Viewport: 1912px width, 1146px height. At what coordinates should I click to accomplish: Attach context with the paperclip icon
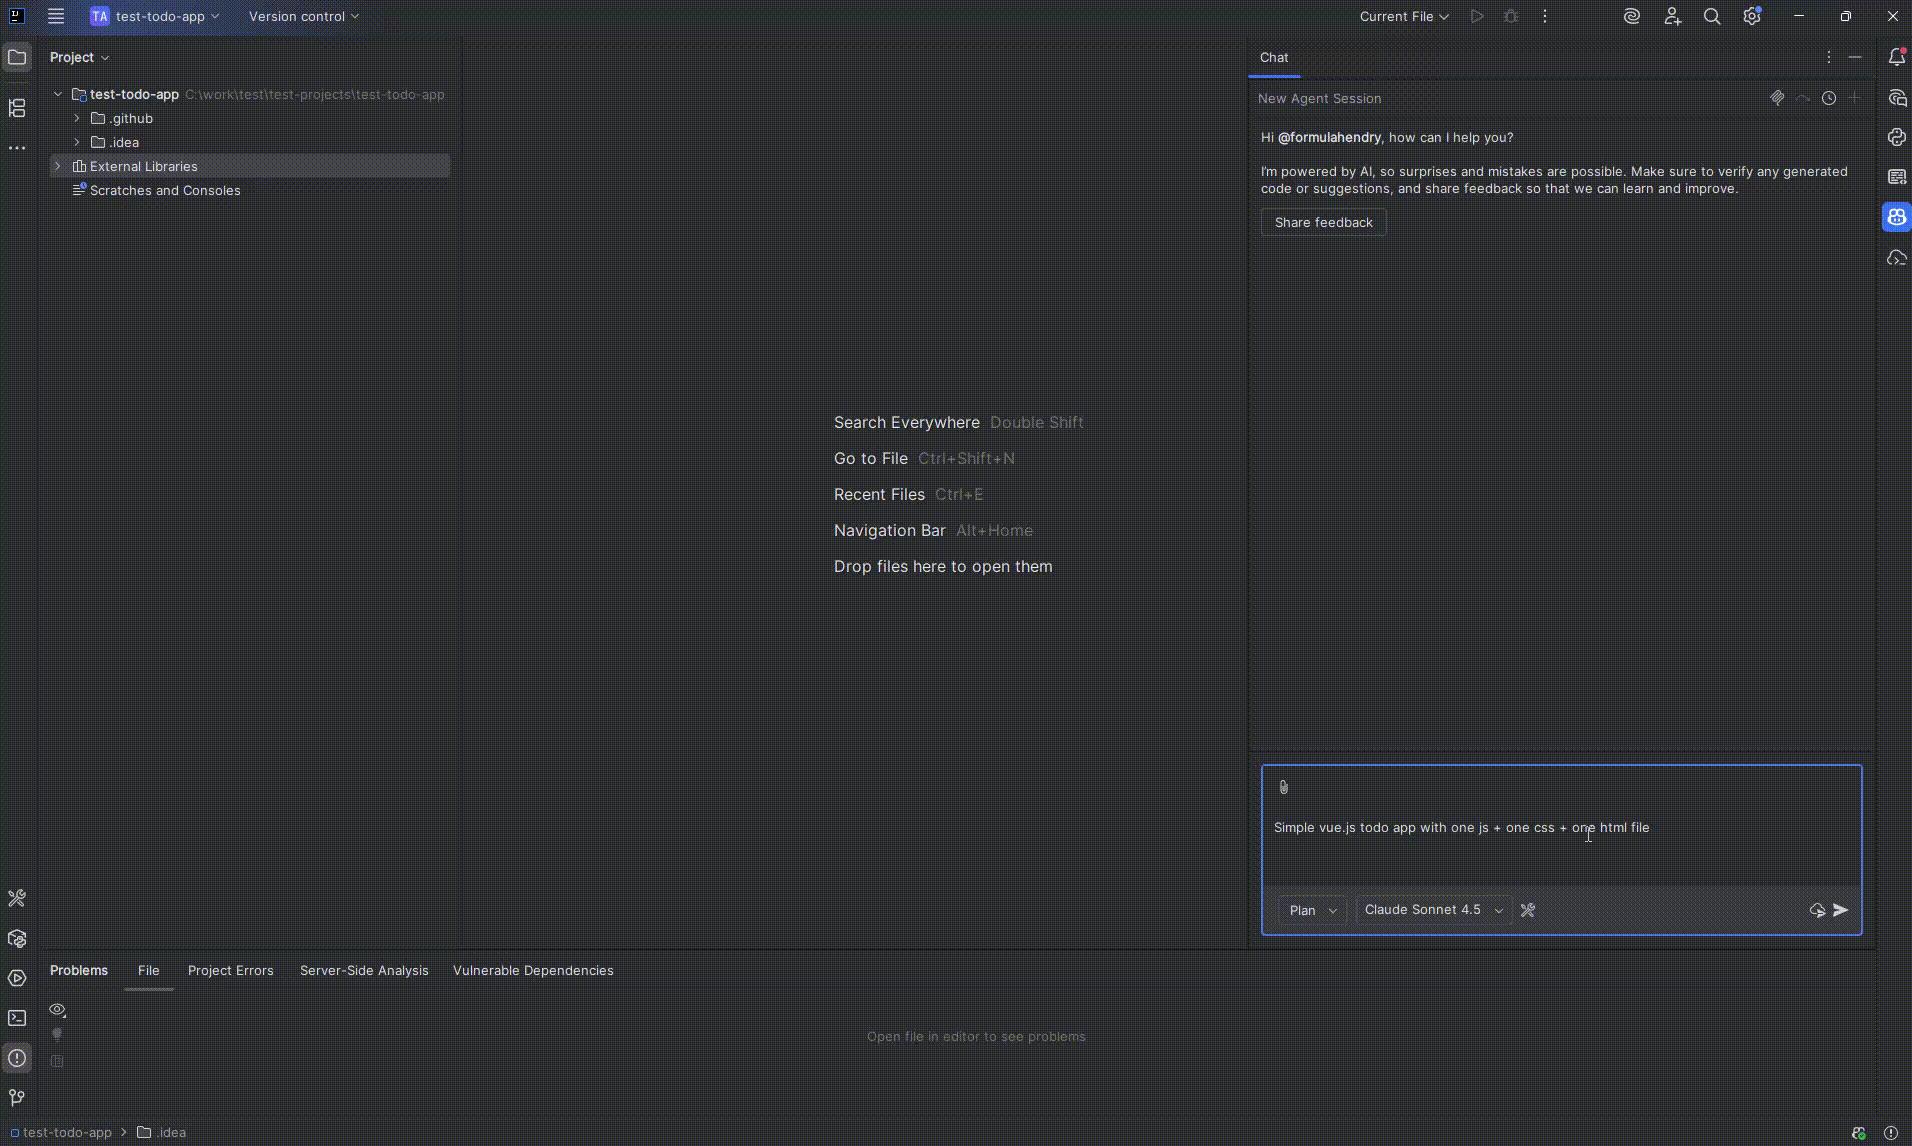pyautogui.click(x=1284, y=787)
